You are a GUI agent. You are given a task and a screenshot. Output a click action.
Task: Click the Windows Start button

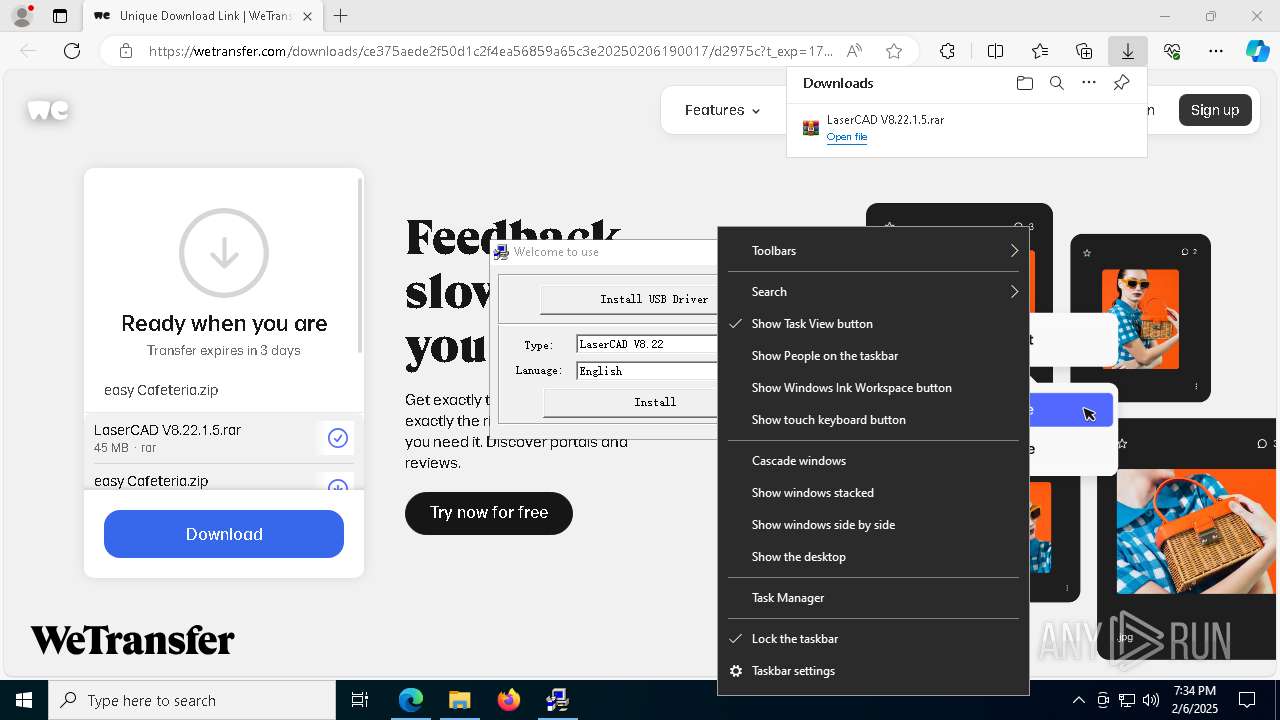click(x=24, y=700)
